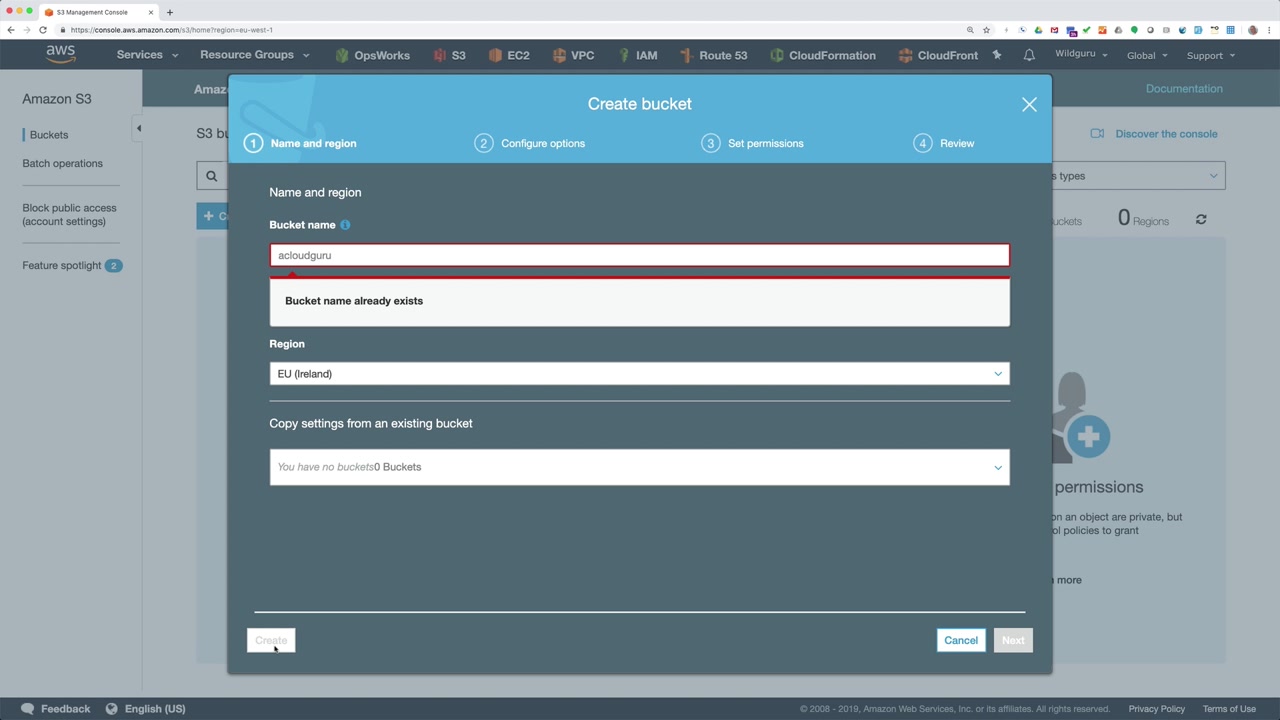This screenshot has width=1280, height=720.
Task: Expand the Support menu
Action: [1211, 55]
